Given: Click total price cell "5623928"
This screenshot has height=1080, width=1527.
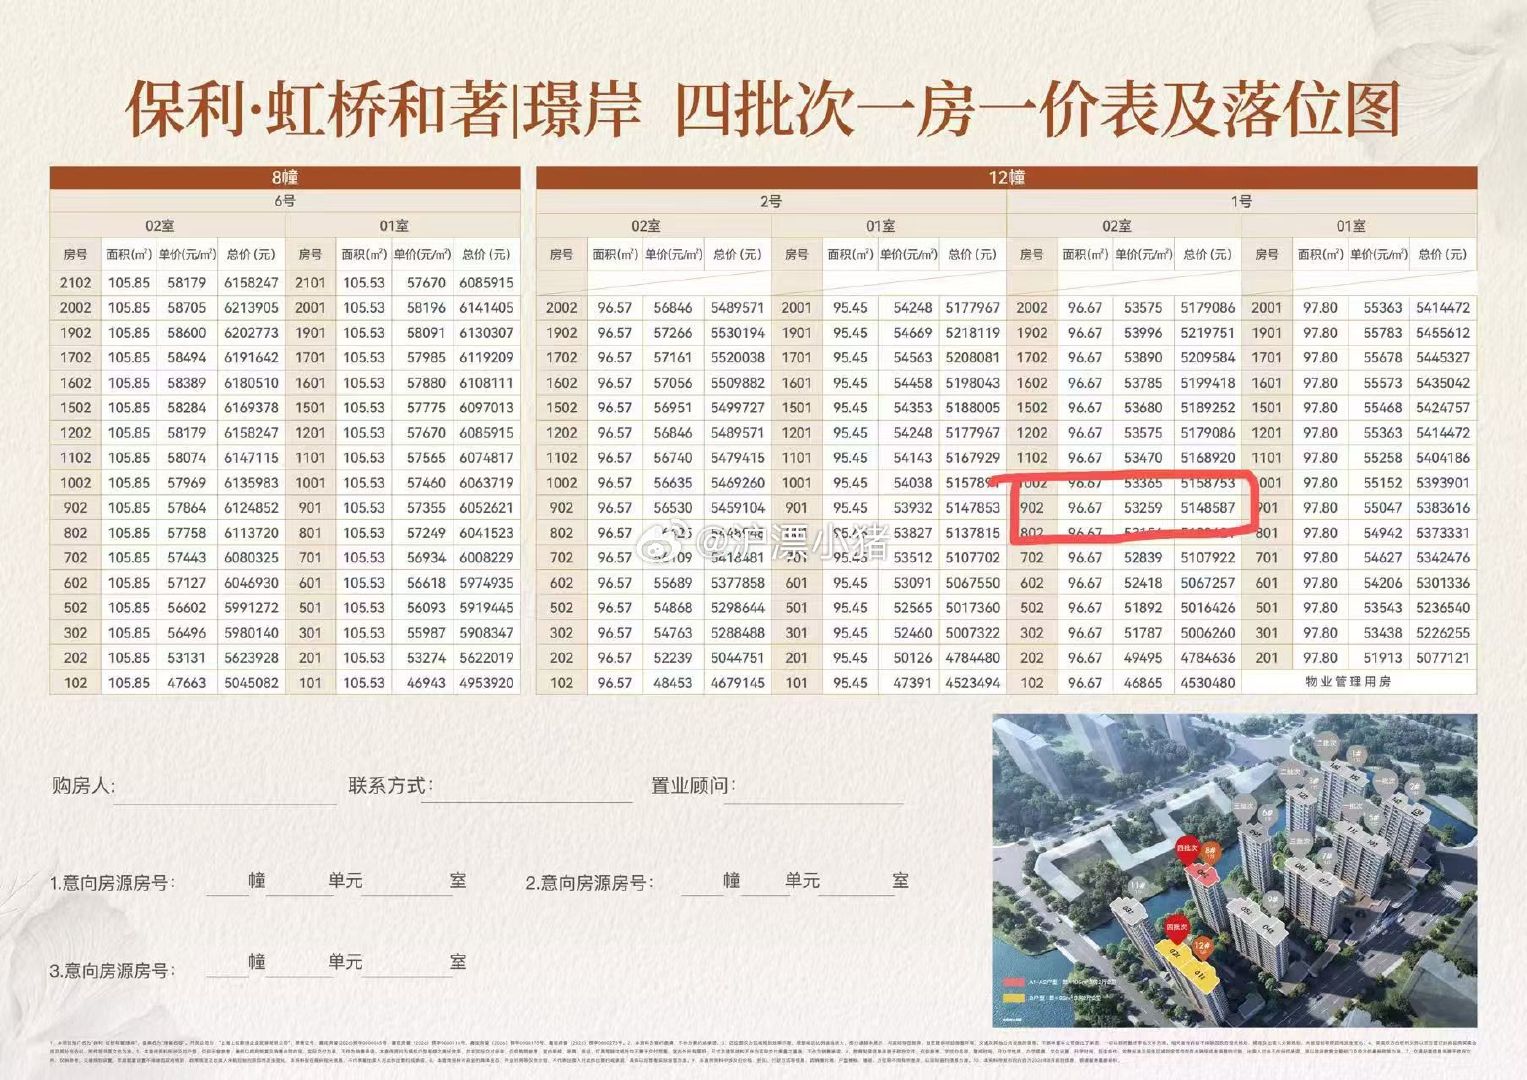Looking at the screenshot, I should [x=251, y=658].
